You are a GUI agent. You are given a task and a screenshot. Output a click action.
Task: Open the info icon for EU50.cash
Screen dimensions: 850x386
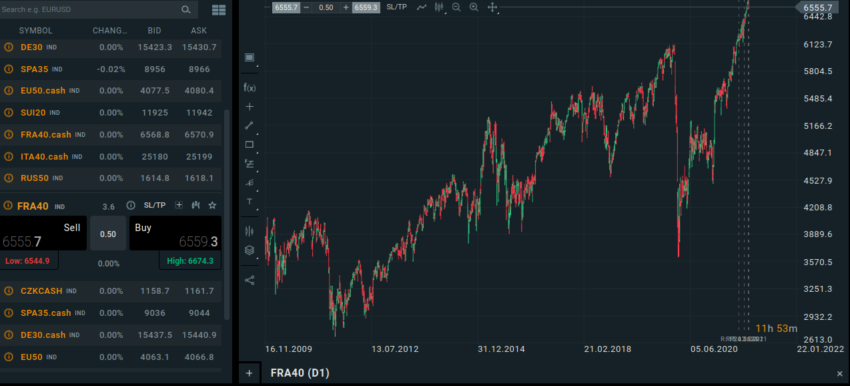pyautogui.click(x=8, y=91)
